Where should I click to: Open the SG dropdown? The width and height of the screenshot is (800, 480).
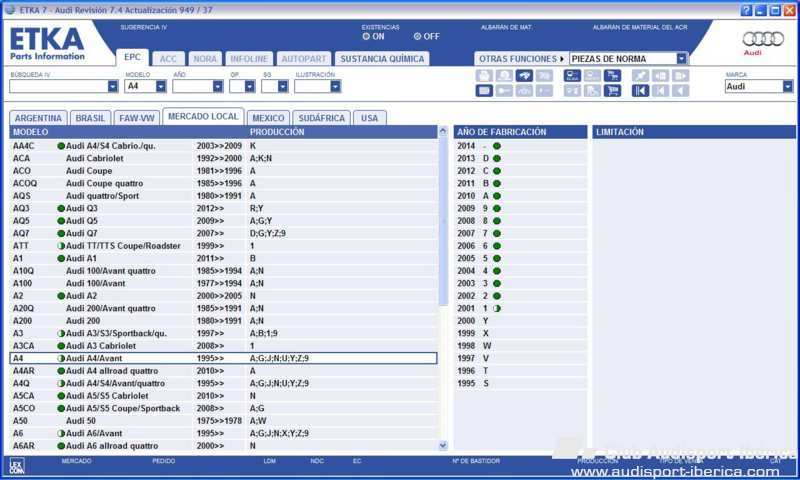[283, 87]
